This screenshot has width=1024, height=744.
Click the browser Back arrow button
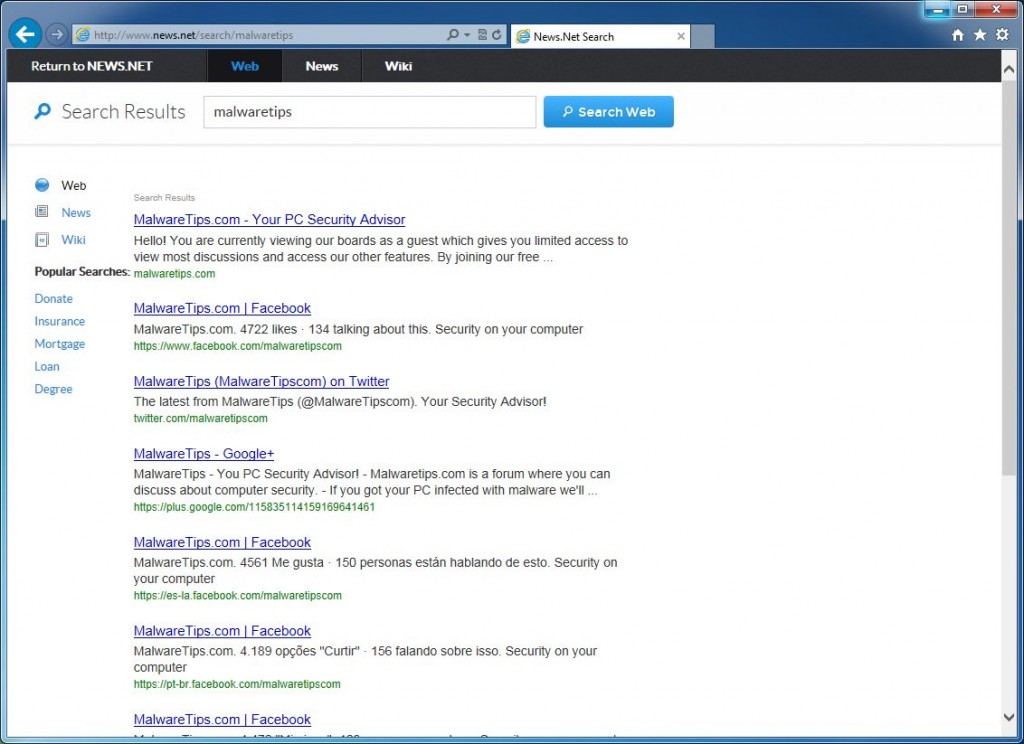(25, 34)
